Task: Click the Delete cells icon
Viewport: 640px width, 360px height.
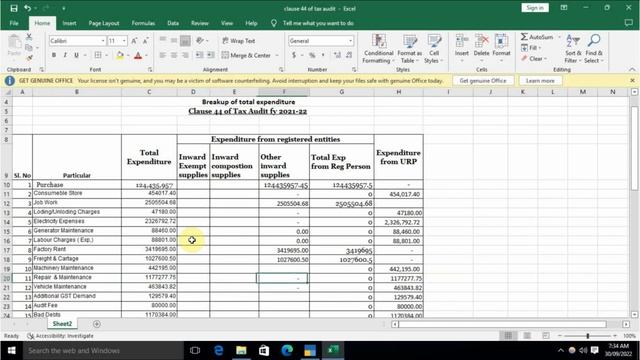Action: [481, 42]
